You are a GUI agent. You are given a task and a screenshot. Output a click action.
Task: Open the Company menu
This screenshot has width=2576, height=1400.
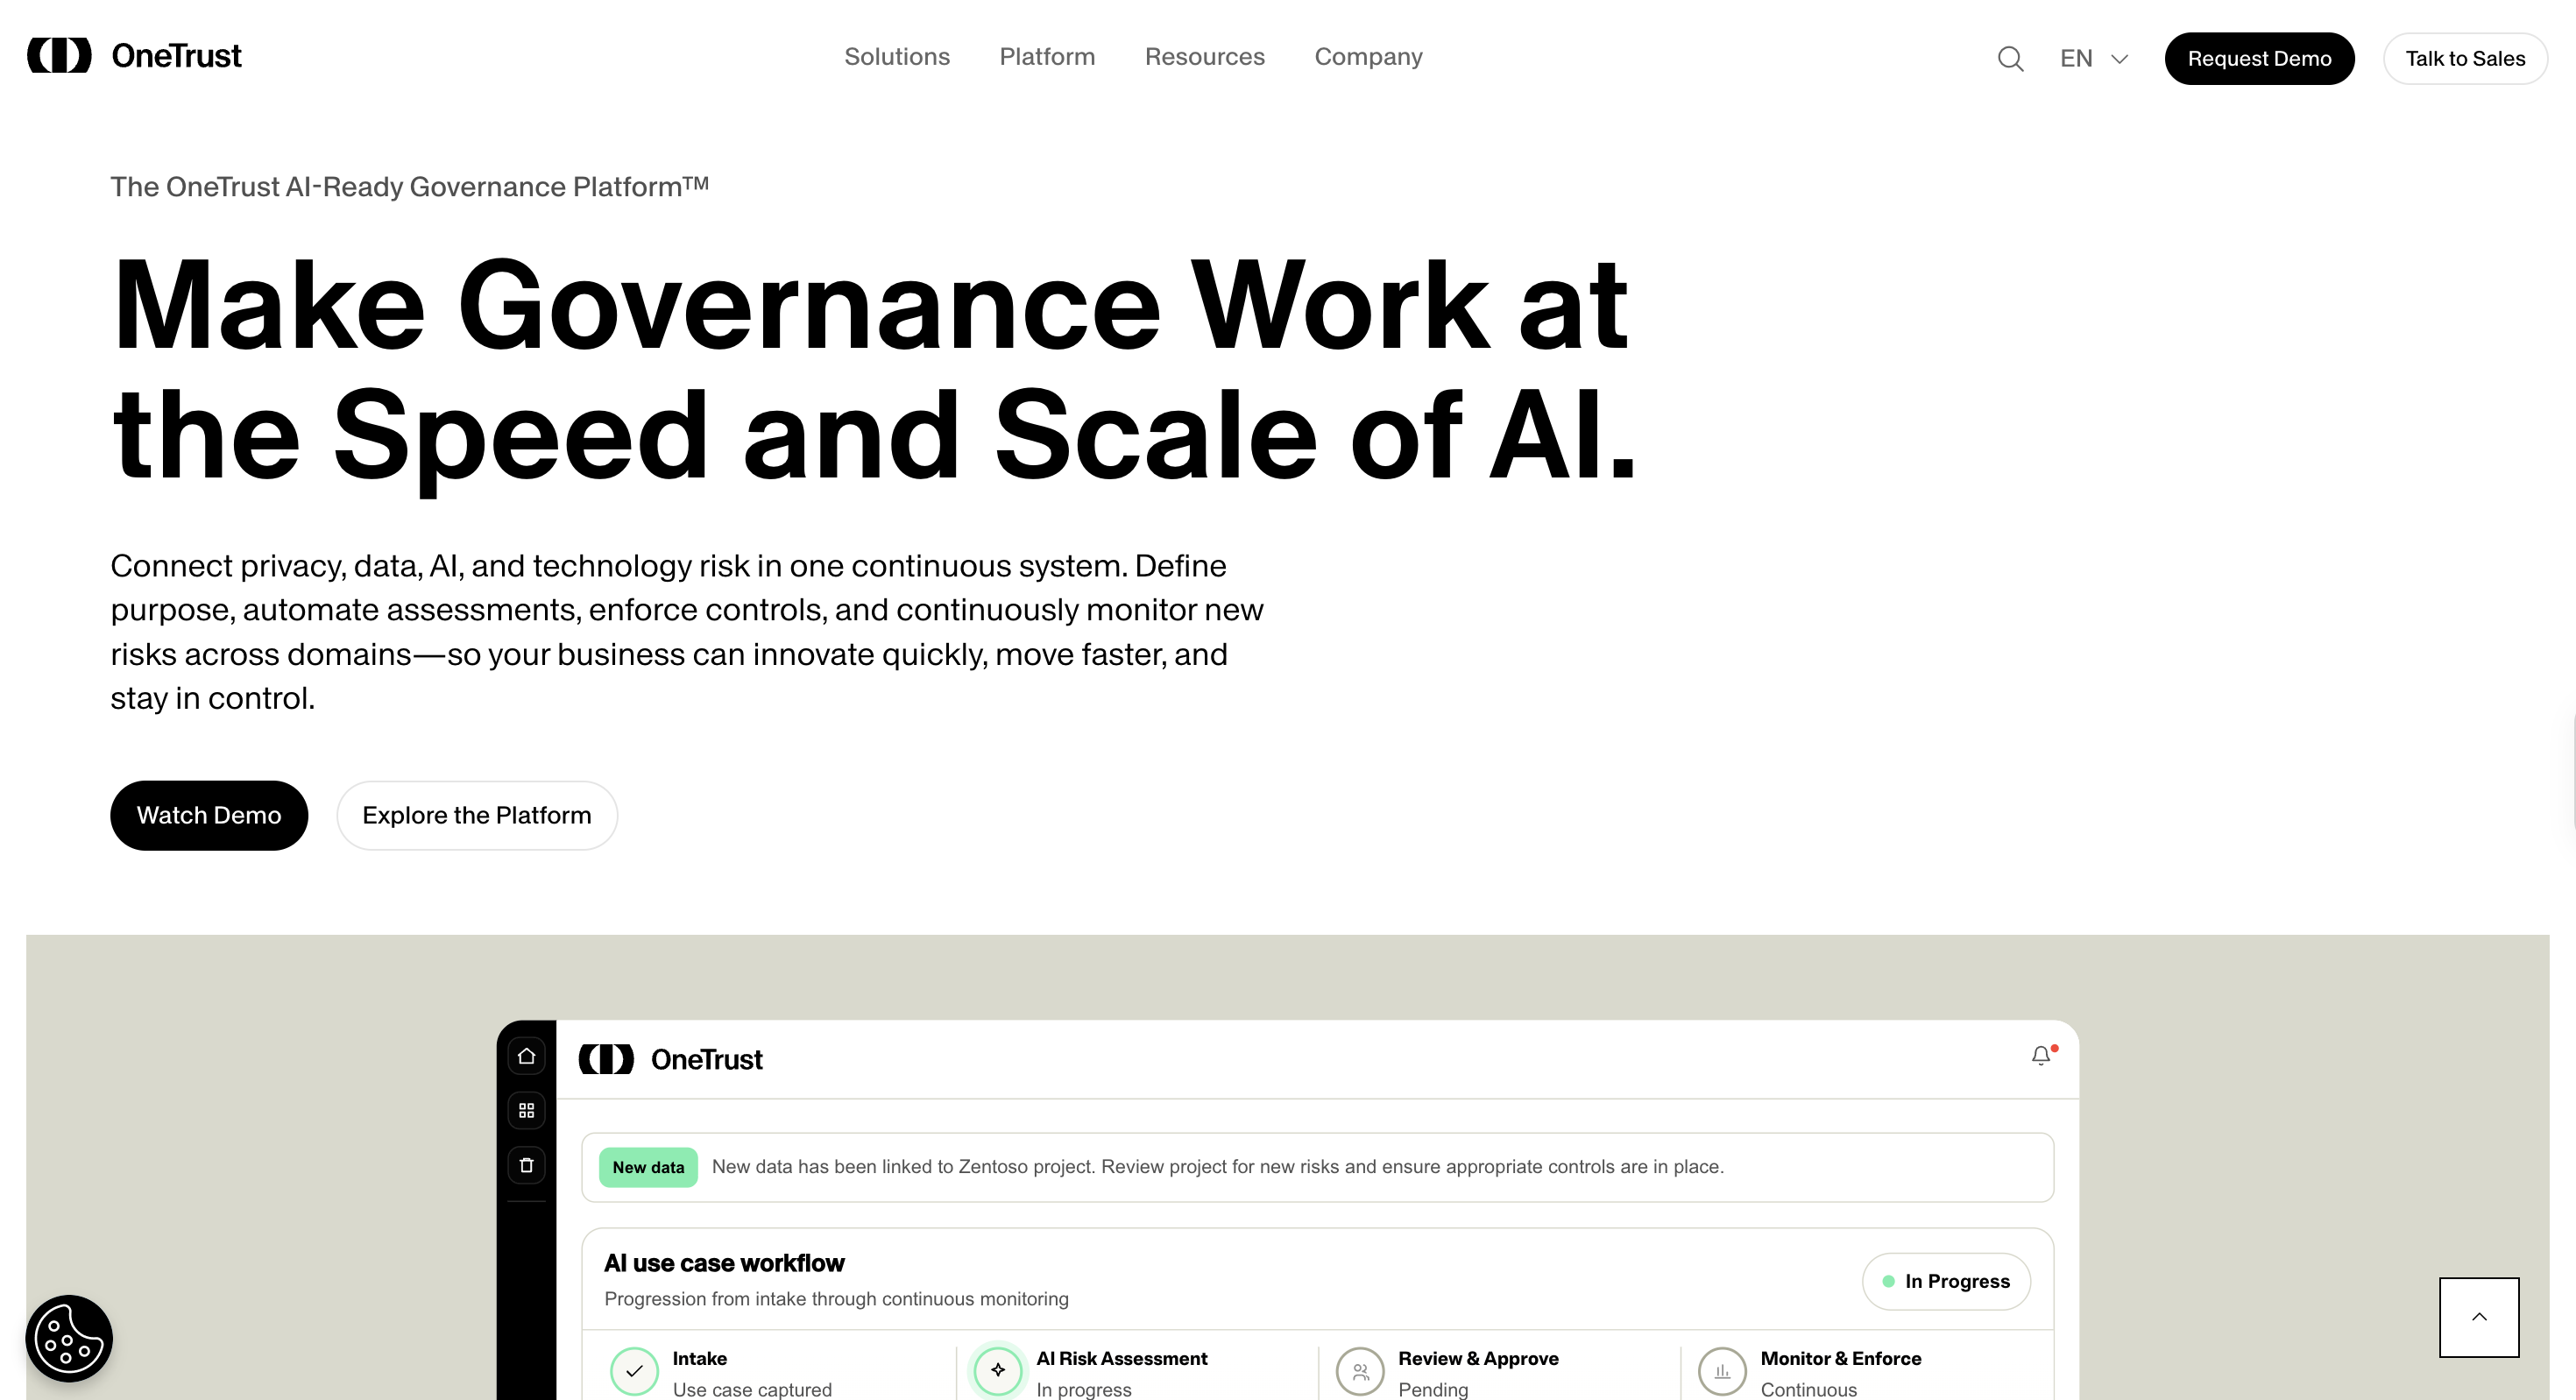tap(1368, 57)
